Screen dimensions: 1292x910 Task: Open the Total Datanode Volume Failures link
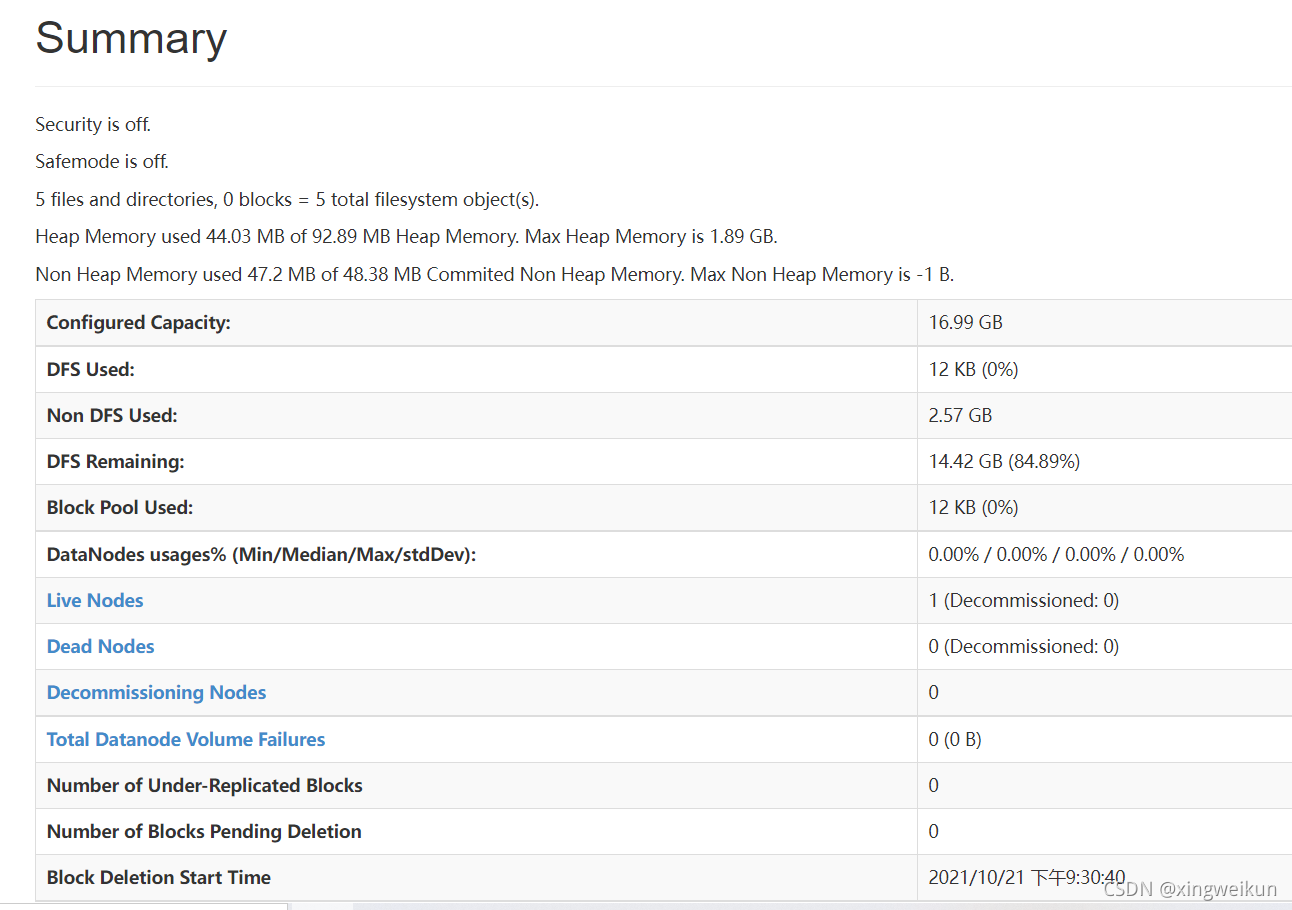[x=186, y=740]
